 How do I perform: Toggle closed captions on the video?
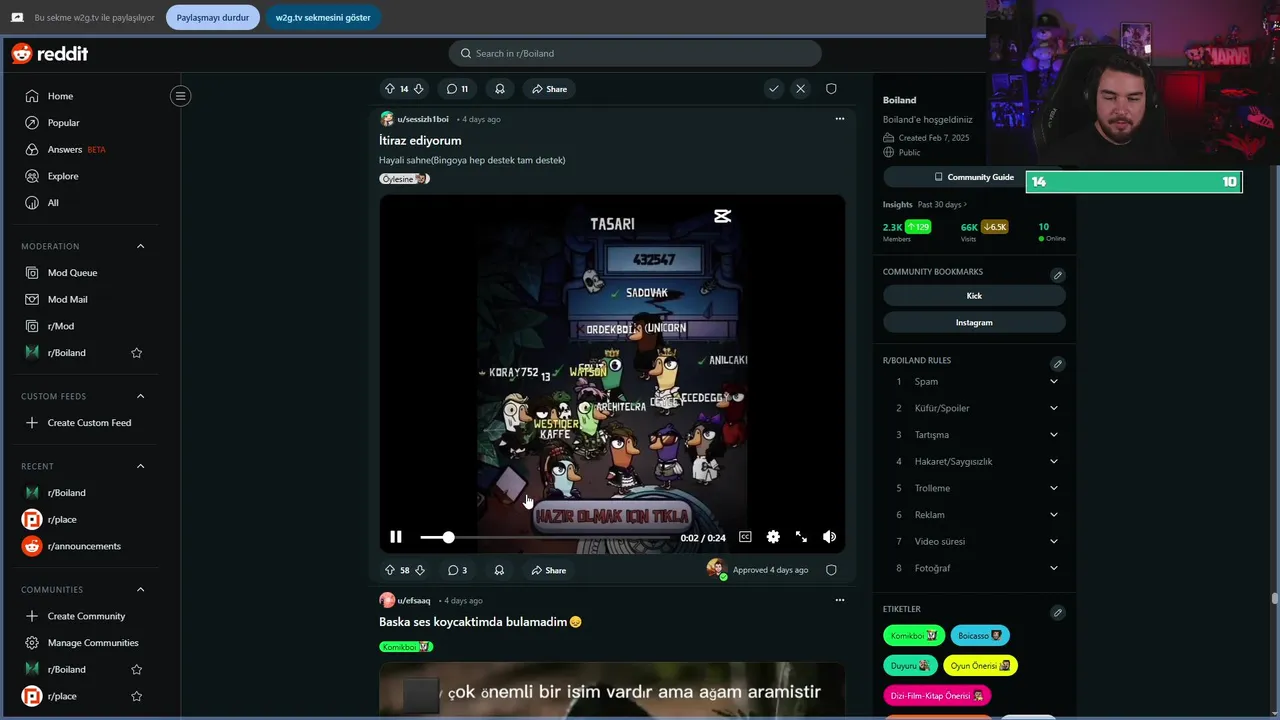(x=745, y=537)
